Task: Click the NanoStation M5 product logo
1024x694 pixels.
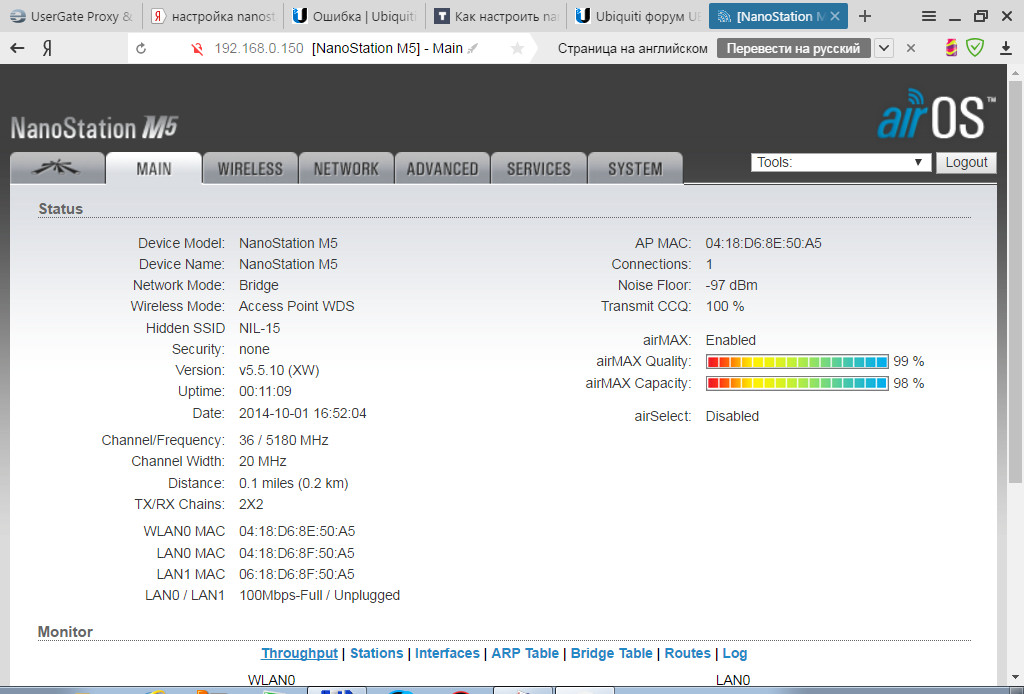Action: (94, 128)
